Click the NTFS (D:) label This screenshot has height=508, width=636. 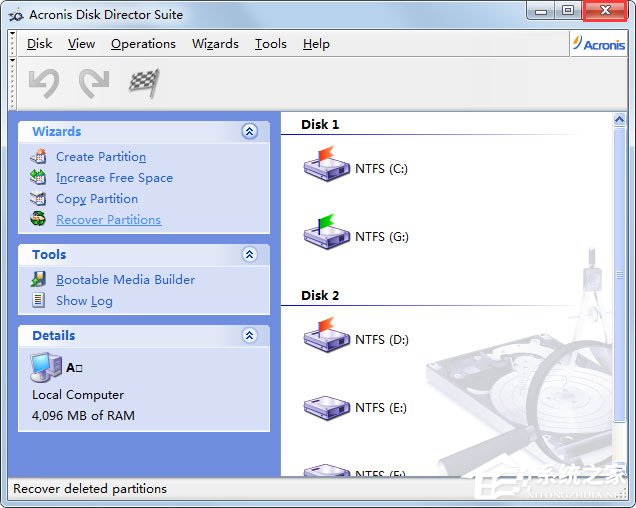coord(382,339)
